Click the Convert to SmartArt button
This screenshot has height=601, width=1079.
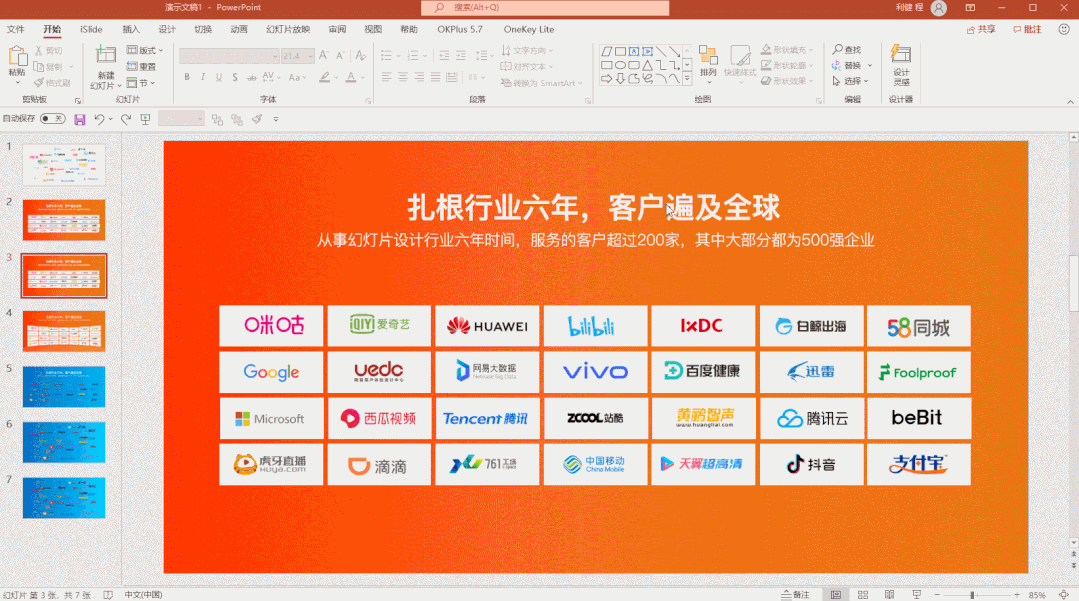click(542, 83)
